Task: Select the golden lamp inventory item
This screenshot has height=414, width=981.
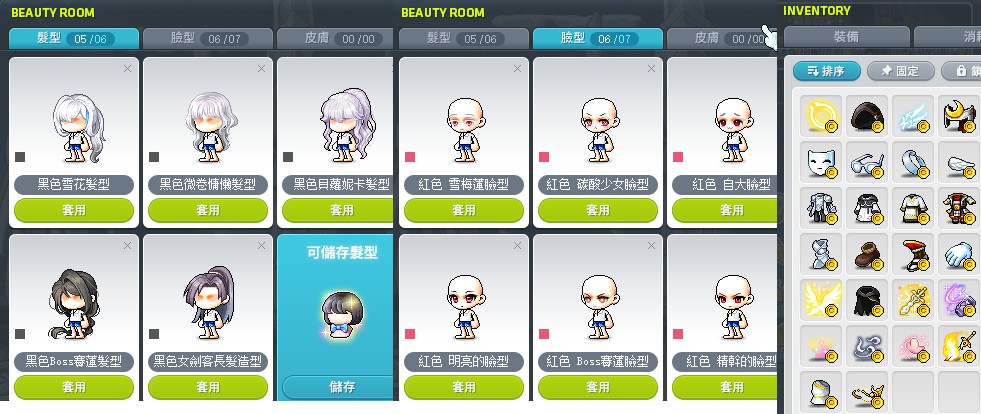Action: pyautogui.click(x=867, y=391)
